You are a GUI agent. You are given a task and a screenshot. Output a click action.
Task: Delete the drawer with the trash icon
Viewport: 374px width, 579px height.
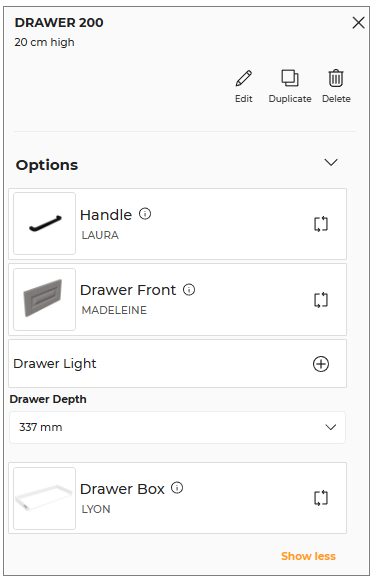tap(336, 78)
